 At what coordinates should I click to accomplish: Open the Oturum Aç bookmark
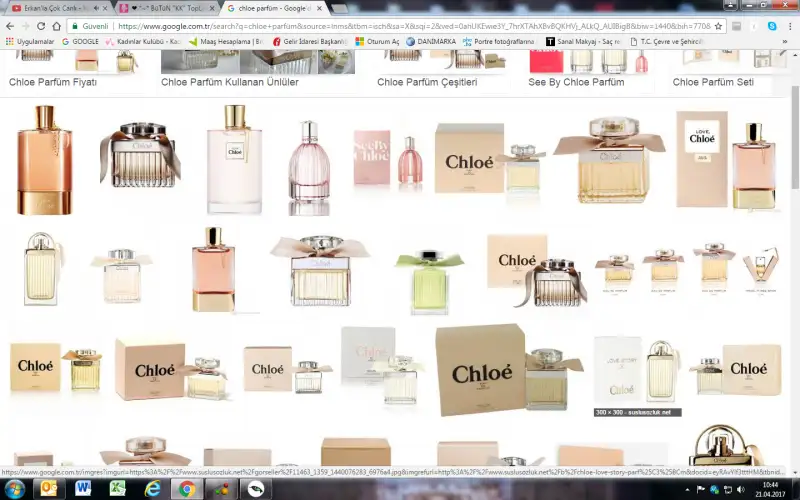point(378,41)
